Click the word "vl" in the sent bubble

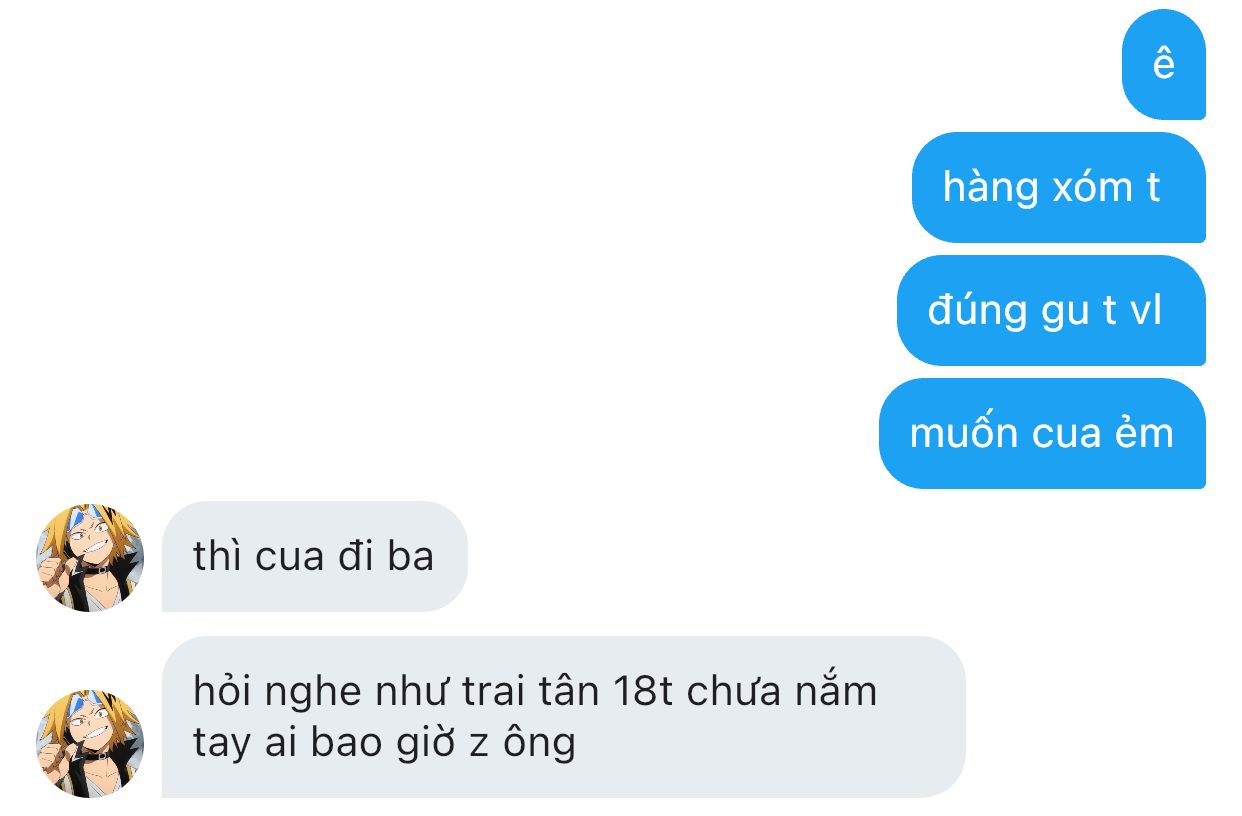[x=1146, y=311]
